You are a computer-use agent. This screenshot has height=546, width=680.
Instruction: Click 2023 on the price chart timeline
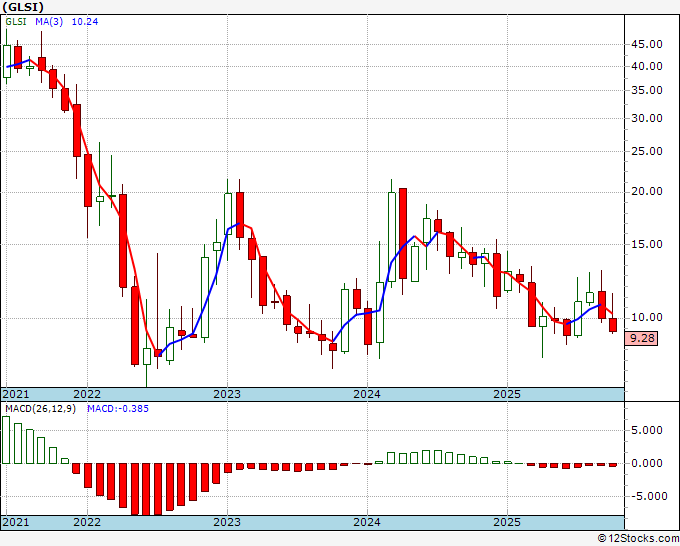click(x=227, y=394)
